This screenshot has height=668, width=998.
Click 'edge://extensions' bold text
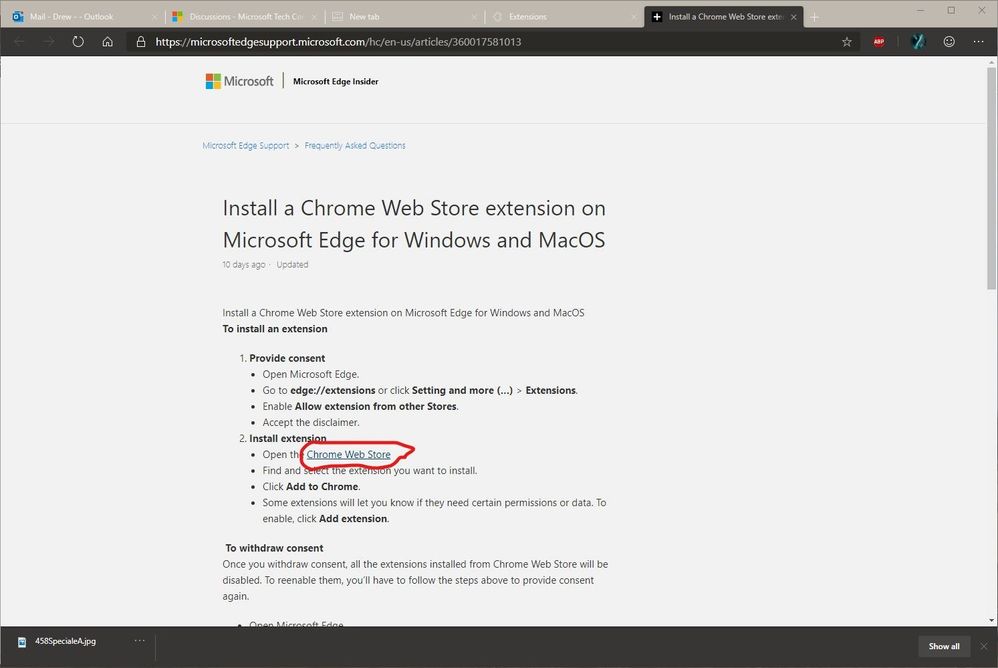tap(333, 391)
